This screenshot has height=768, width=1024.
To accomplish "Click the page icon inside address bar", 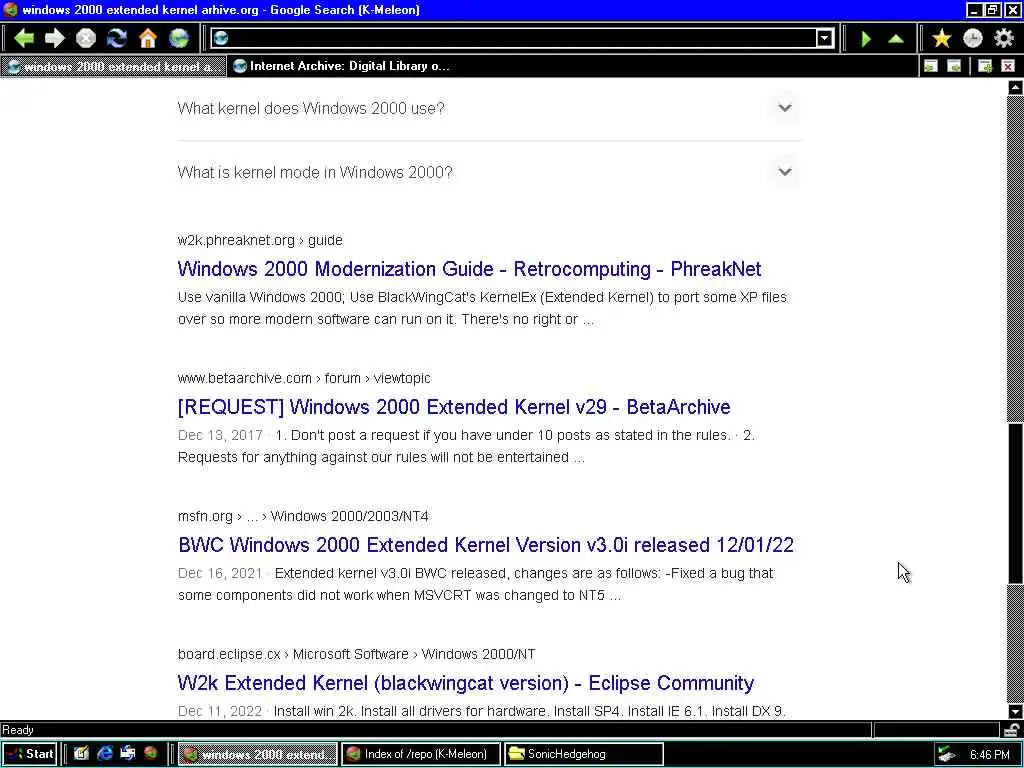I will point(221,39).
